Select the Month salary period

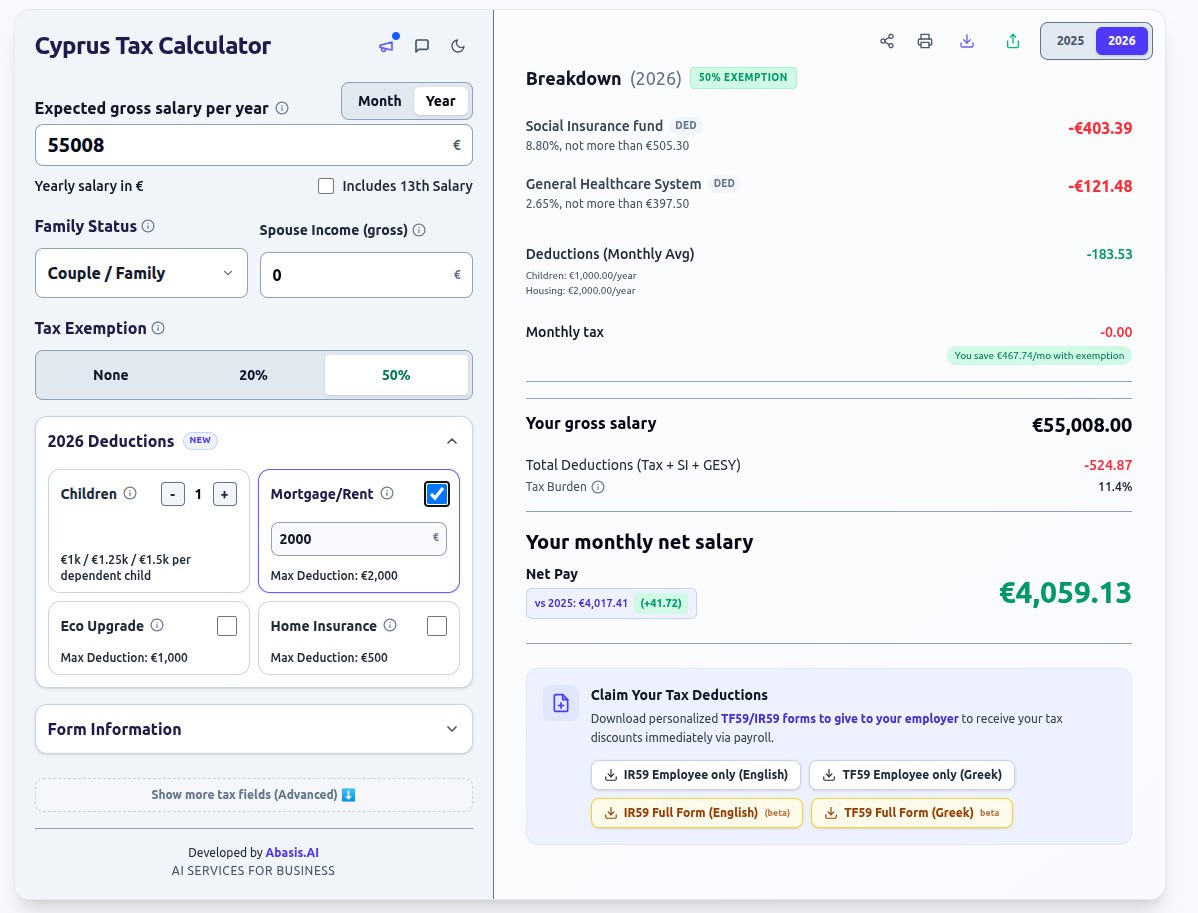379,101
